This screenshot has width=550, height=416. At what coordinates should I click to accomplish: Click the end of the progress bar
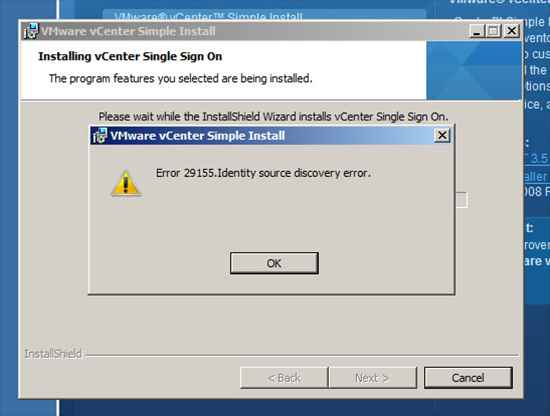click(462, 200)
